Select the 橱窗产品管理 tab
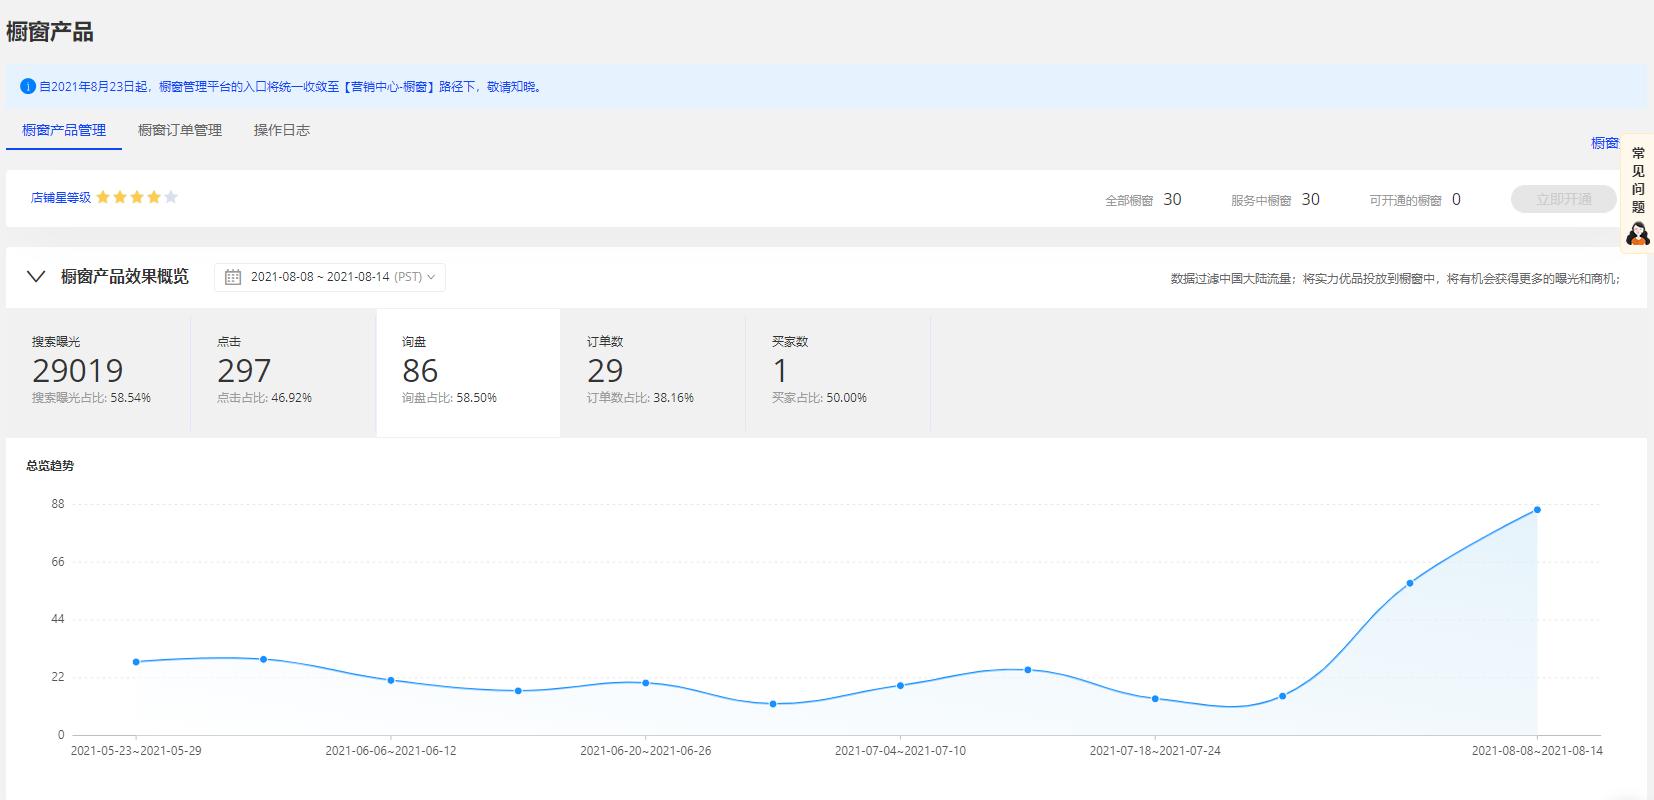1654x800 pixels. pos(64,130)
